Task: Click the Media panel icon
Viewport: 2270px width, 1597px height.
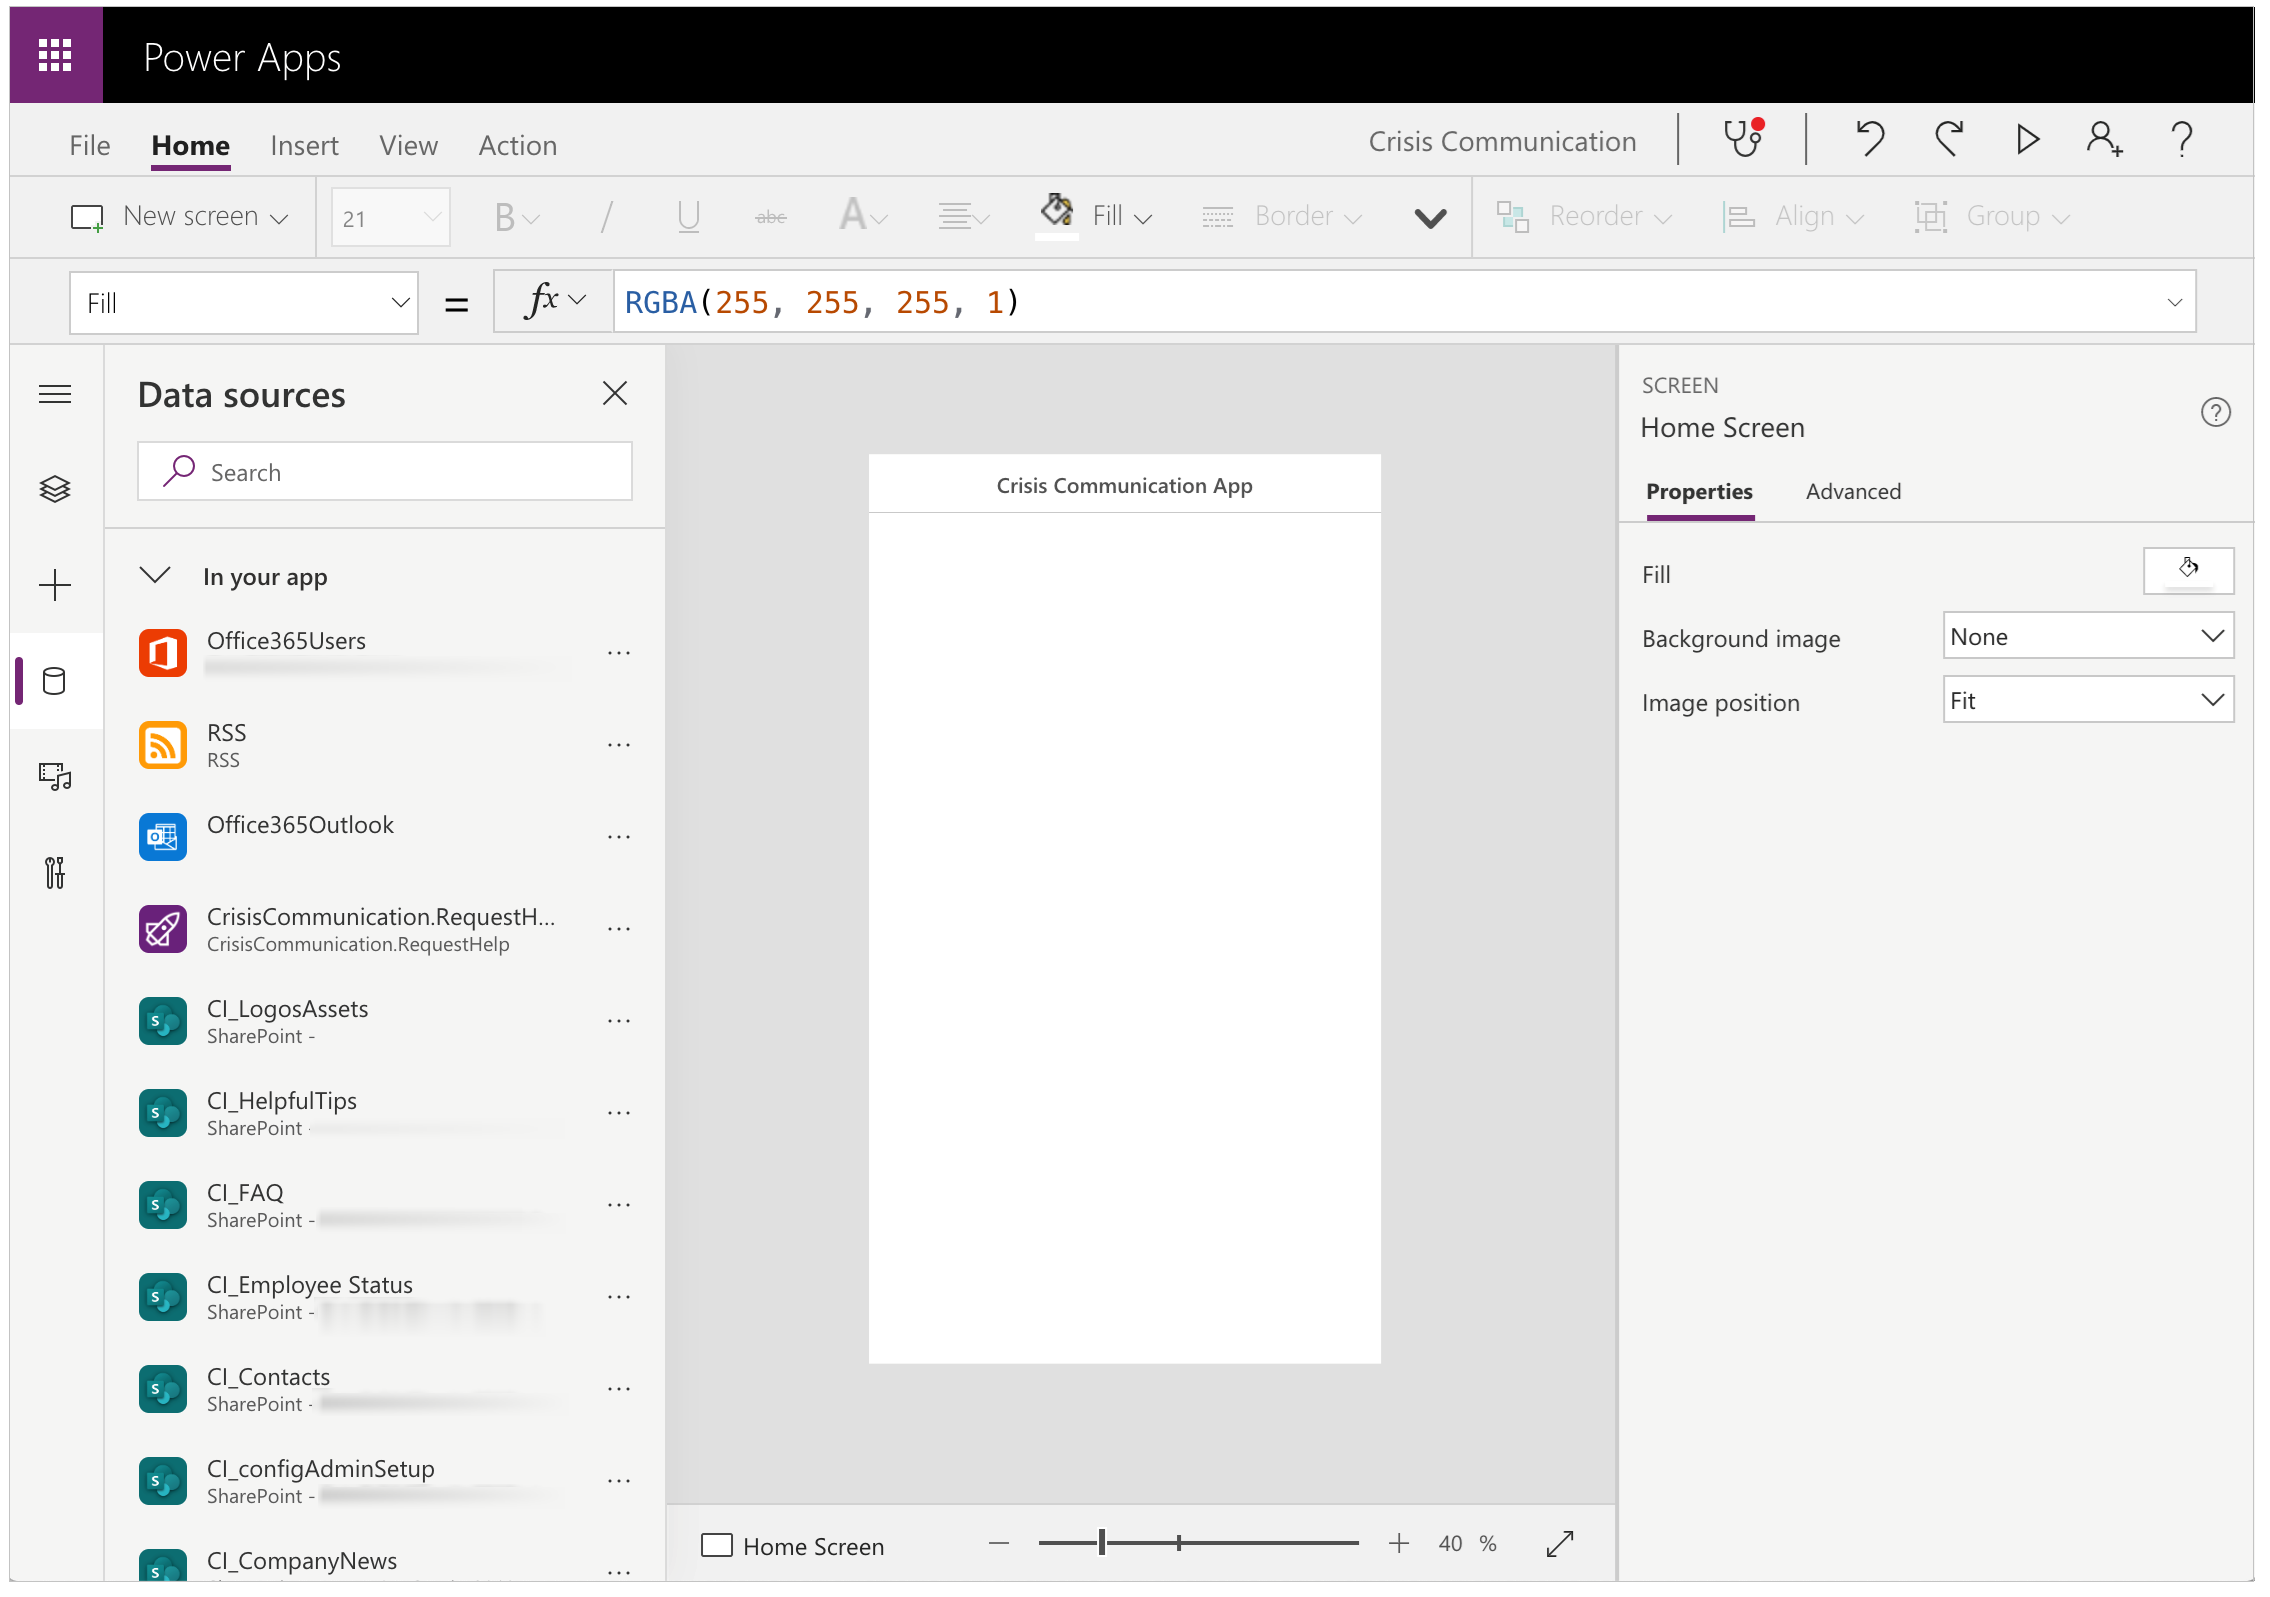Action: tap(52, 776)
